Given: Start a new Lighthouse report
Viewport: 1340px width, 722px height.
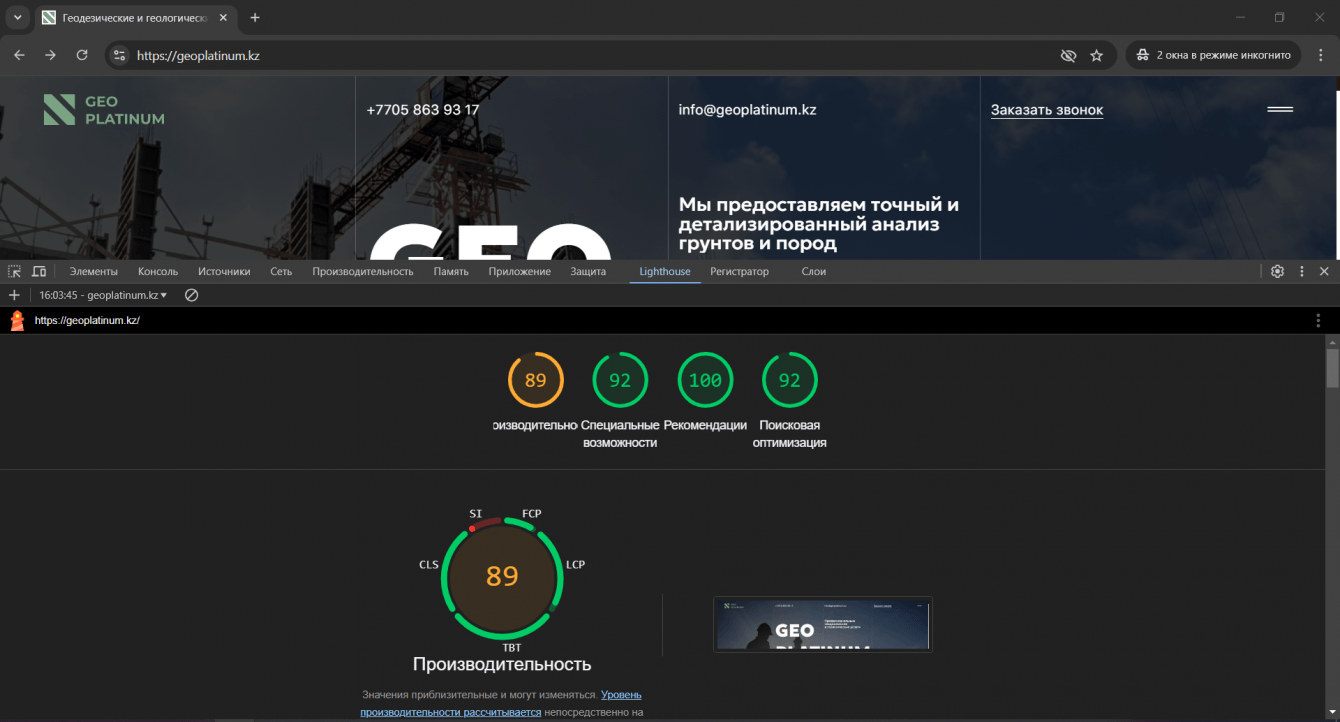Looking at the screenshot, I should click(x=14, y=295).
